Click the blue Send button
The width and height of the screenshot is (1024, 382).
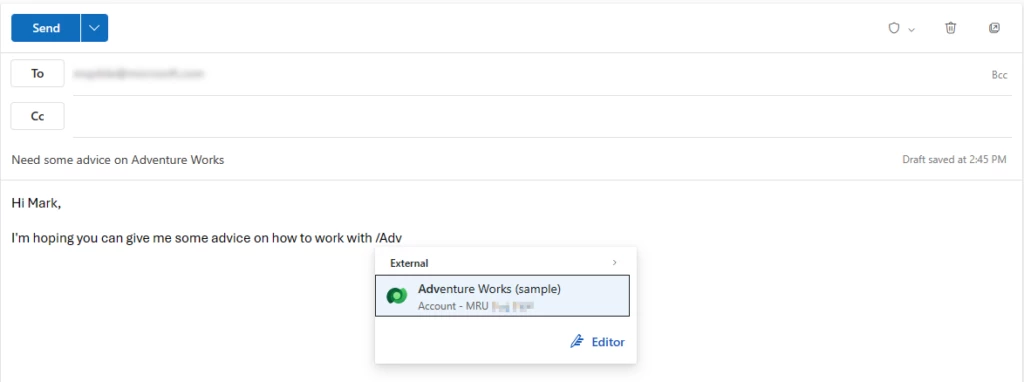pyautogui.click(x=46, y=28)
